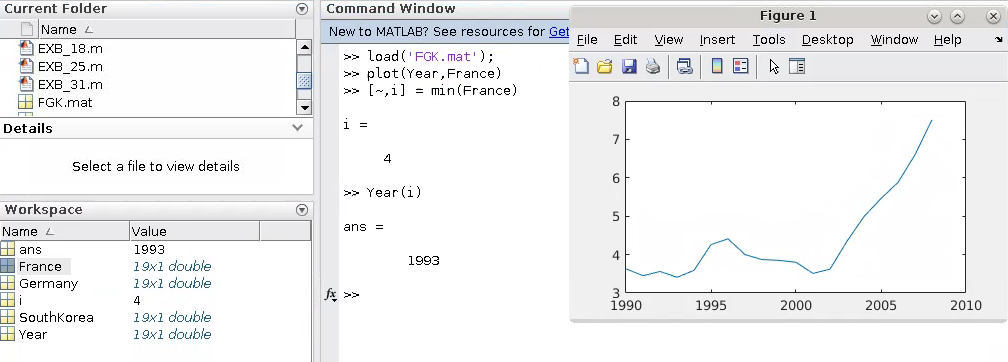Screen dimensions: 1008x362
Task: Click EXB_31.m file icon
Action: tap(26, 84)
